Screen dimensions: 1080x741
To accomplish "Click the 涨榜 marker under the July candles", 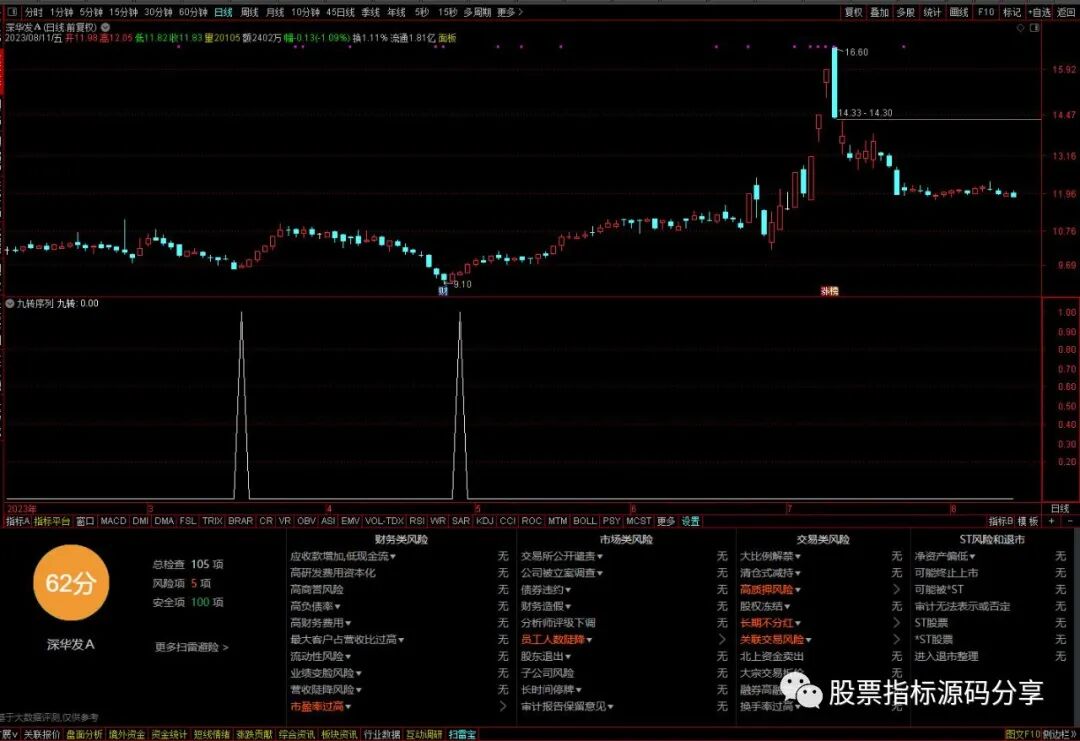I will coord(829,291).
